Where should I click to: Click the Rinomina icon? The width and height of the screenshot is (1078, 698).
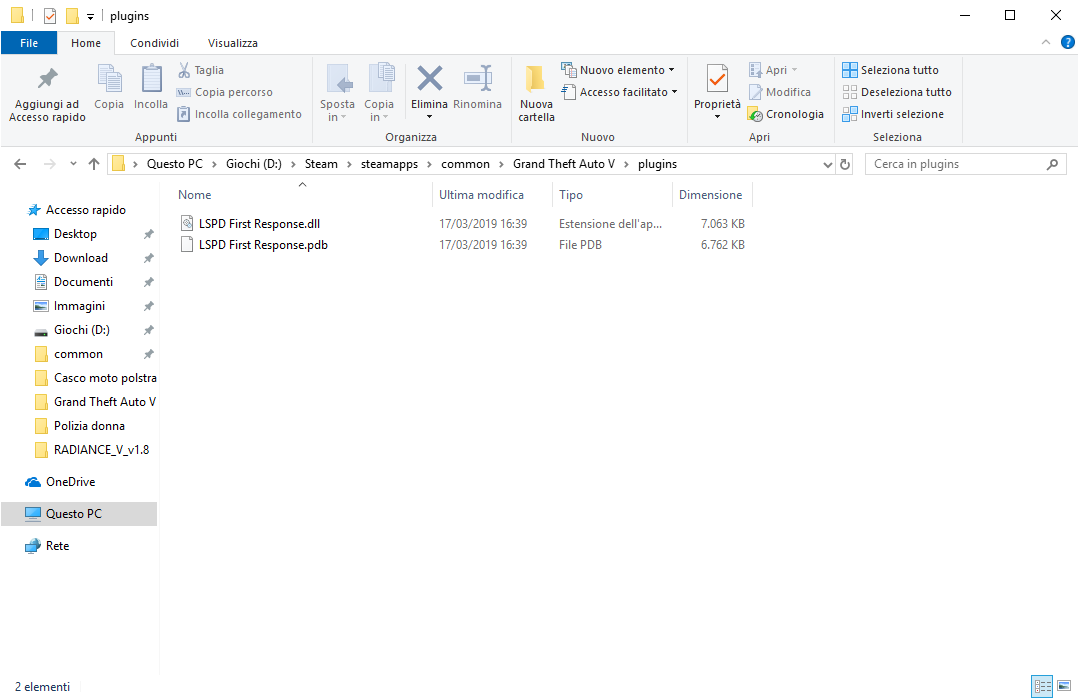coord(478,78)
